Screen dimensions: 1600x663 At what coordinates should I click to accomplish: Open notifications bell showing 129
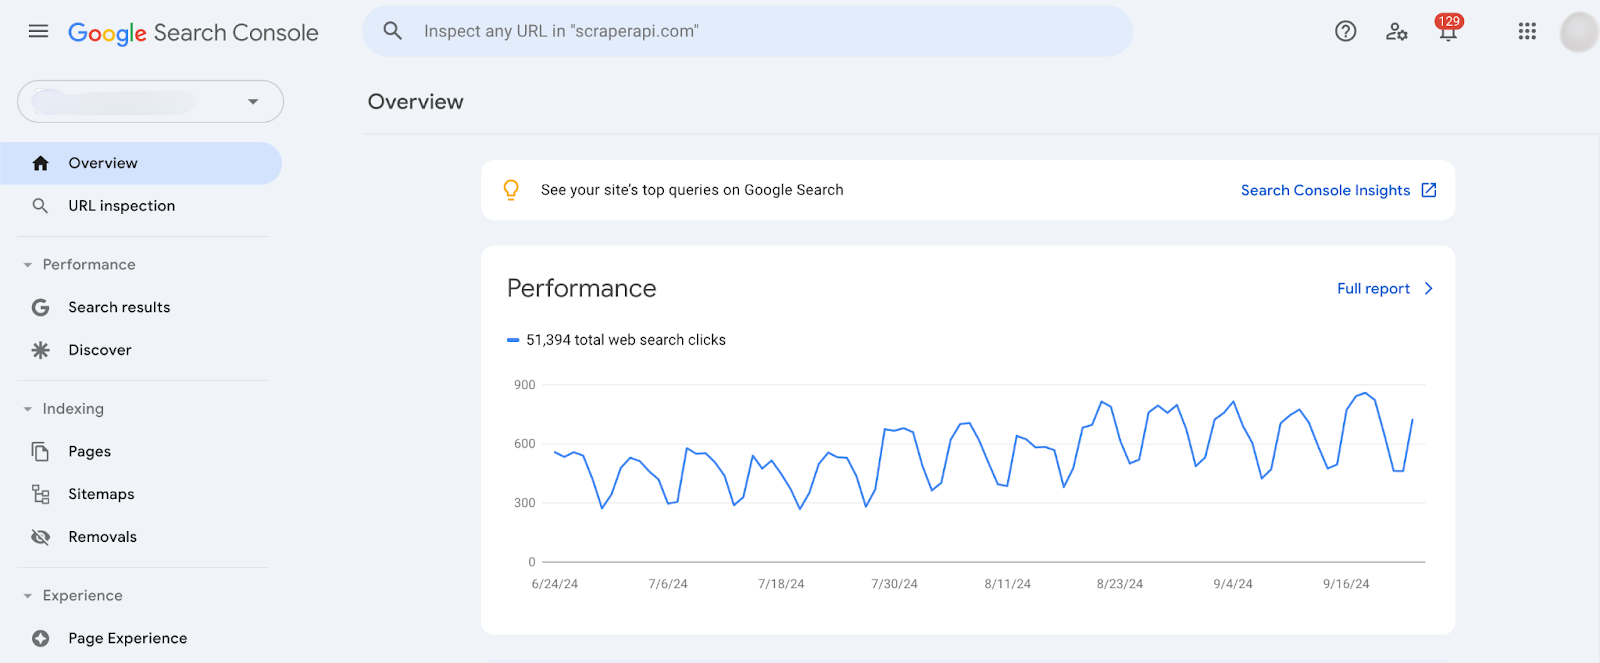(x=1448, y=28)
